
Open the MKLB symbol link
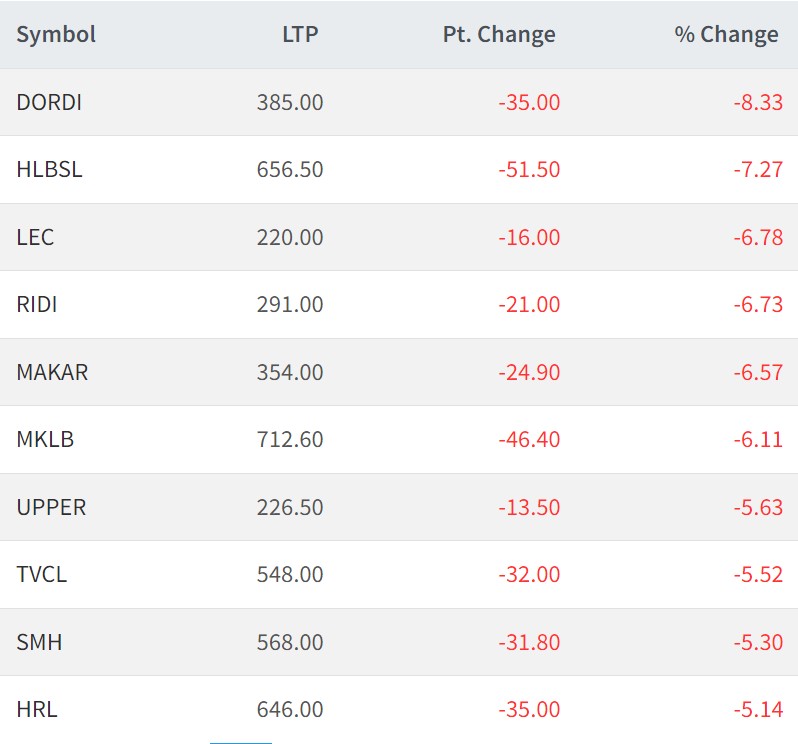pyautogui.click(x=45, y=440)
